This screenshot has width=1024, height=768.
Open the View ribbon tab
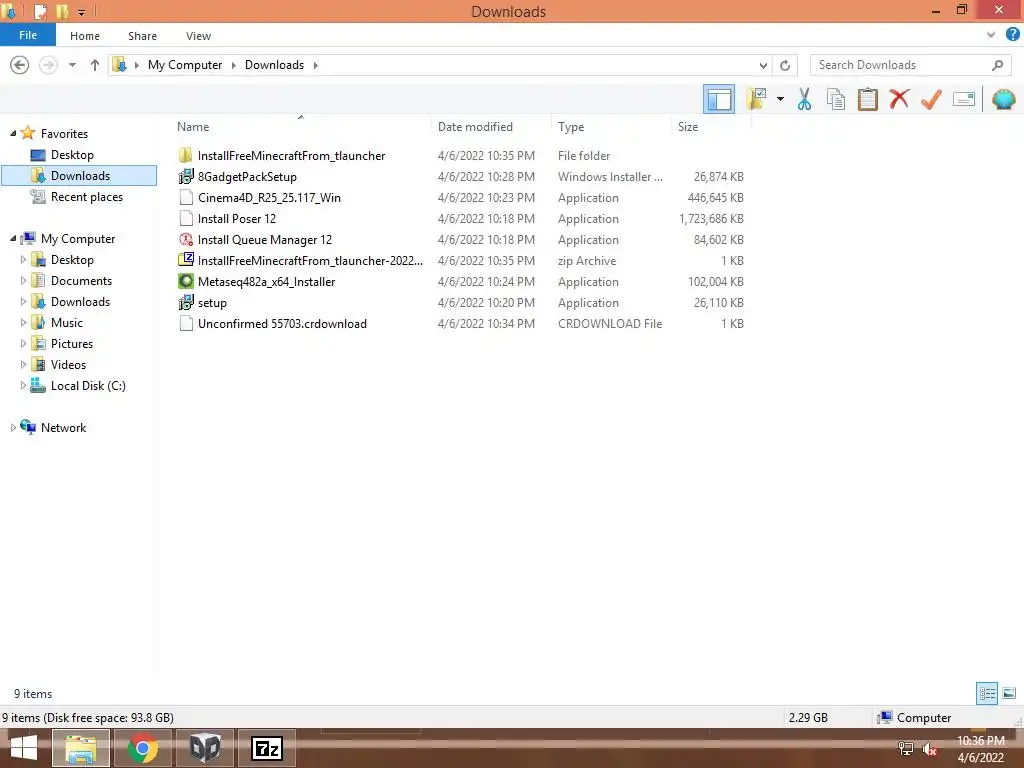[198, 36]
